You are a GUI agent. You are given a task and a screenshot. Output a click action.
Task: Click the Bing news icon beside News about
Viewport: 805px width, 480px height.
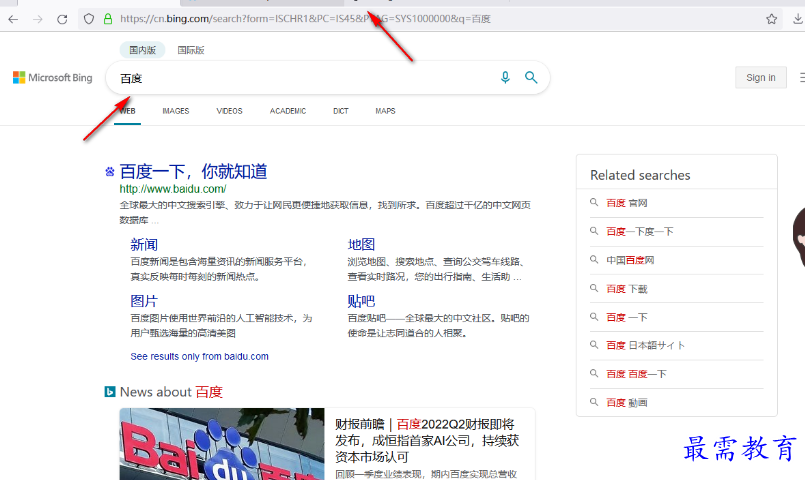(110, 392)
